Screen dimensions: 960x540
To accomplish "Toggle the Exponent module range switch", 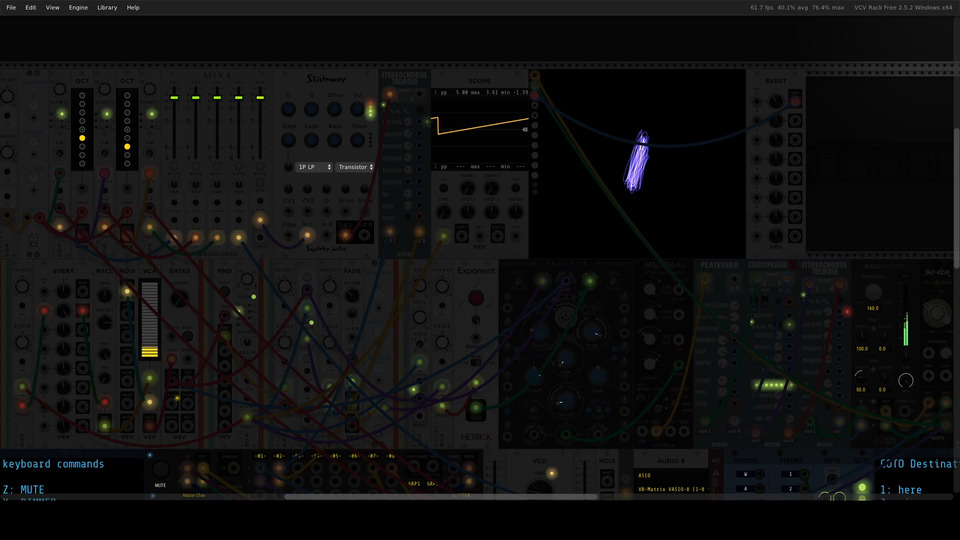I will (x=476, y=361).
